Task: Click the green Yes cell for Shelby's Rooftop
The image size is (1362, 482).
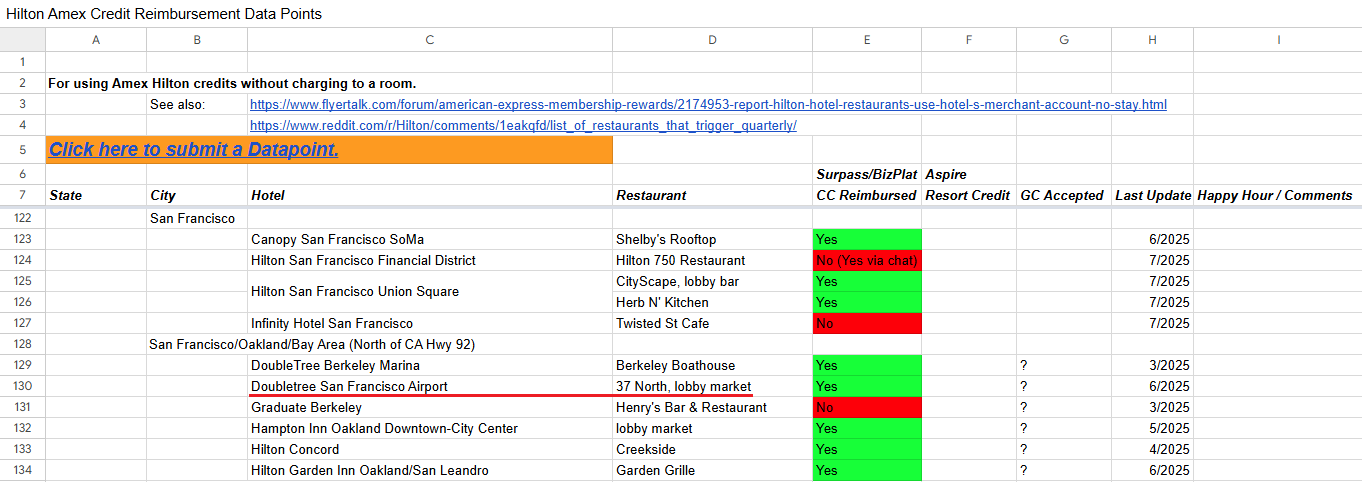Action: [x=866, y=240]
